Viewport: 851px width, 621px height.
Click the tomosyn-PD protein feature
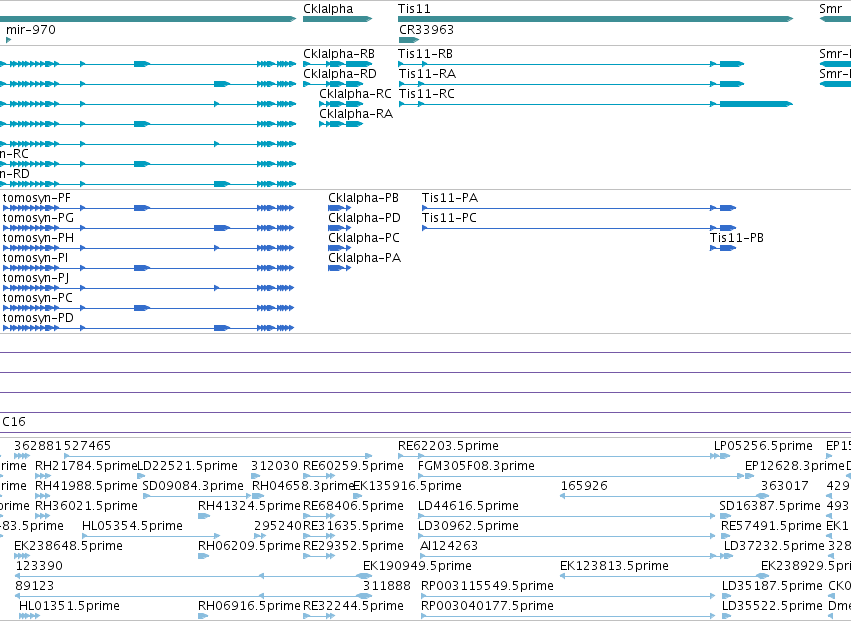coord(148,328)
